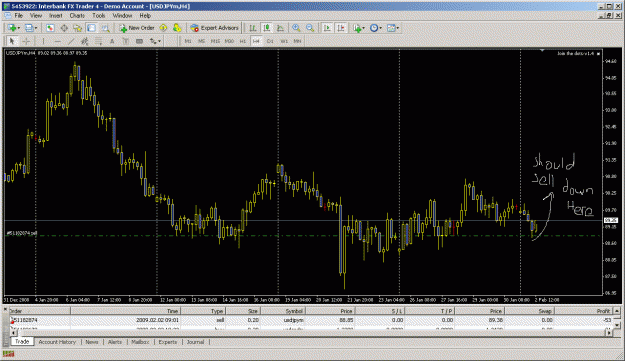
Task: Toggle the Auto Scroll chart icon
Action: 327,28
